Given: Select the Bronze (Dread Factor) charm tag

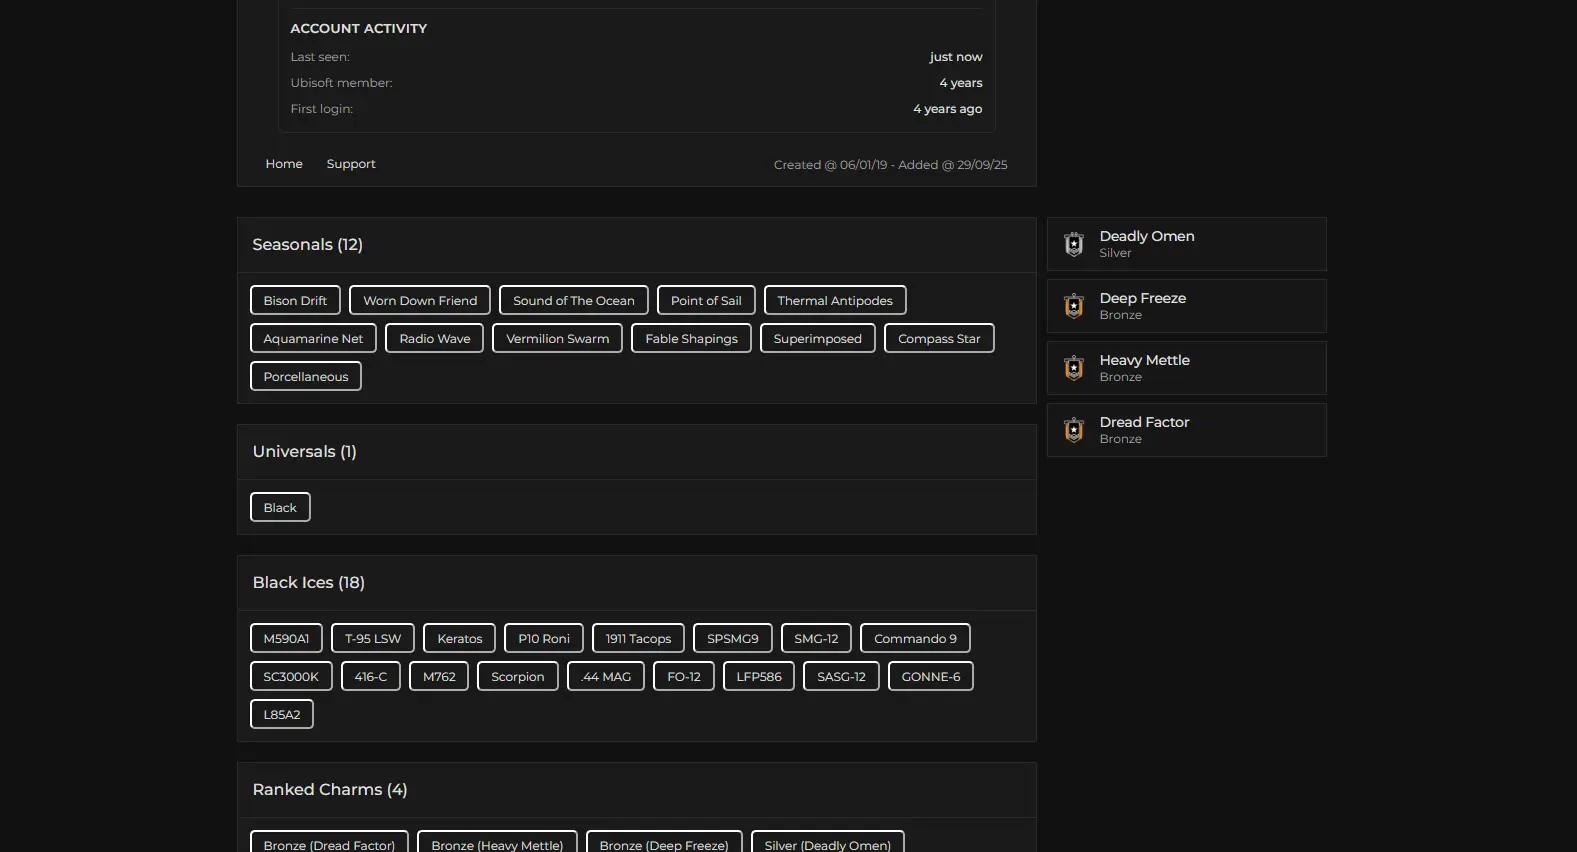Looking at the screenshot, I should point(329,844).
